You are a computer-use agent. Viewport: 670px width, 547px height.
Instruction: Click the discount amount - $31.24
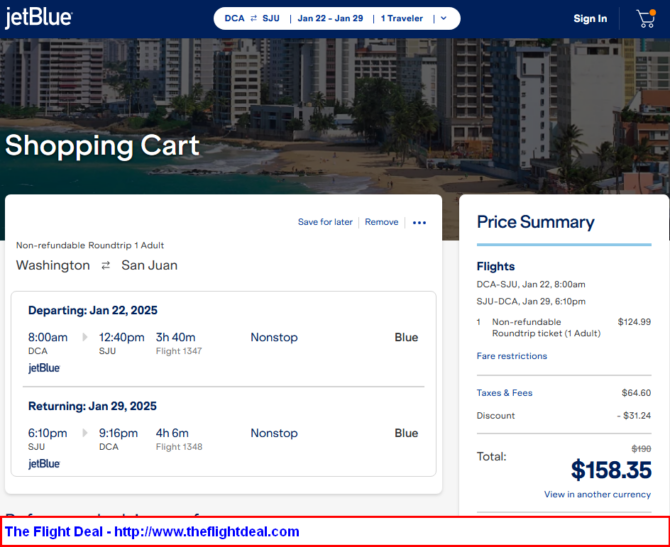tap(634, 416)
